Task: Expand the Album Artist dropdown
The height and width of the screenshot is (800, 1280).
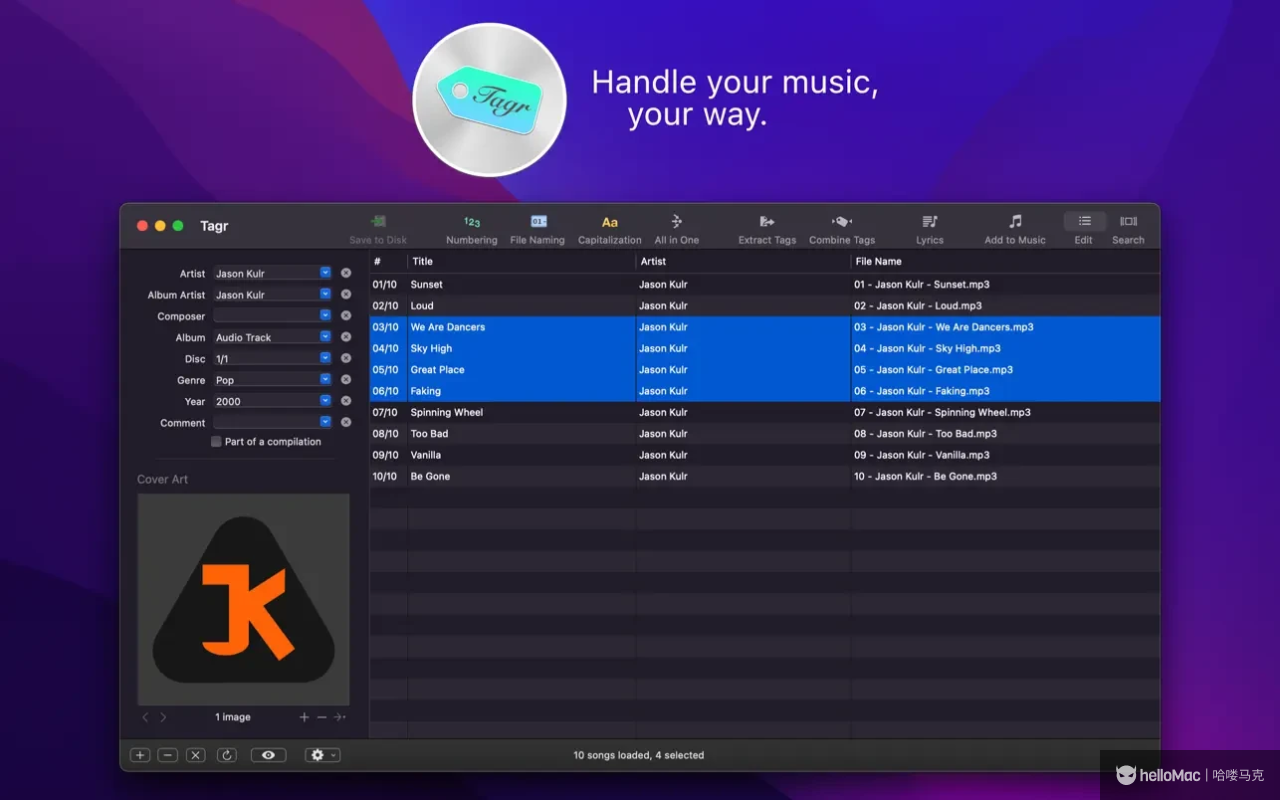Action: coord(325,294)
